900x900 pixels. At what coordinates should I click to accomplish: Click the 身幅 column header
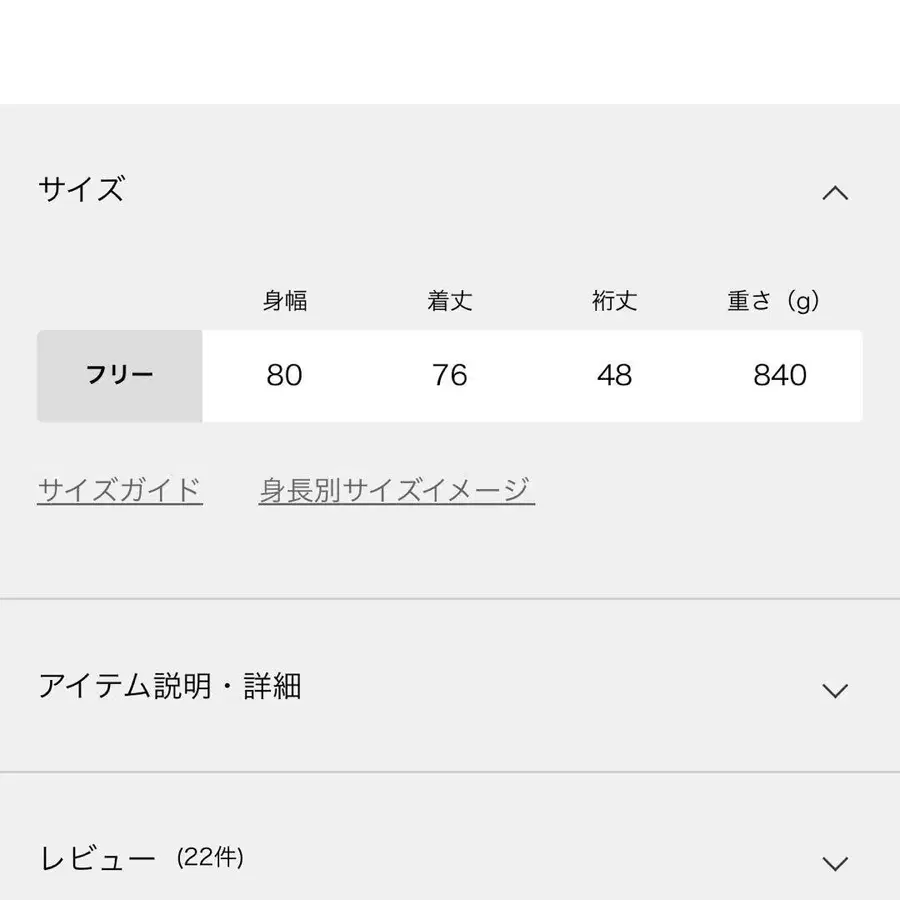click(x=285, y=301)
